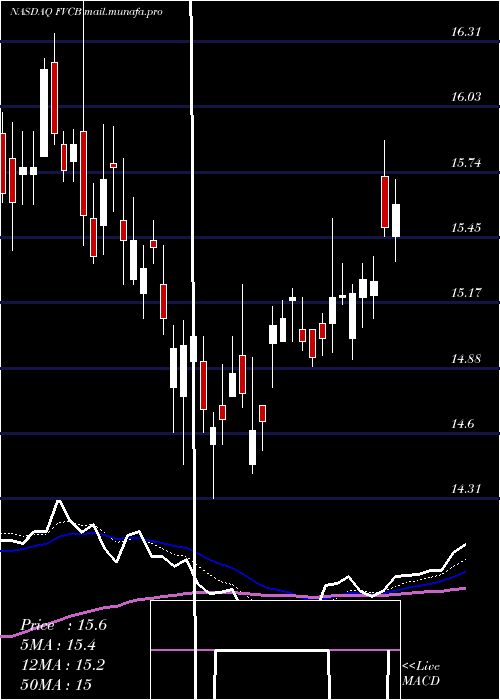Click the 16.03 price axis label
500x700 pixels.
[466, 97]
